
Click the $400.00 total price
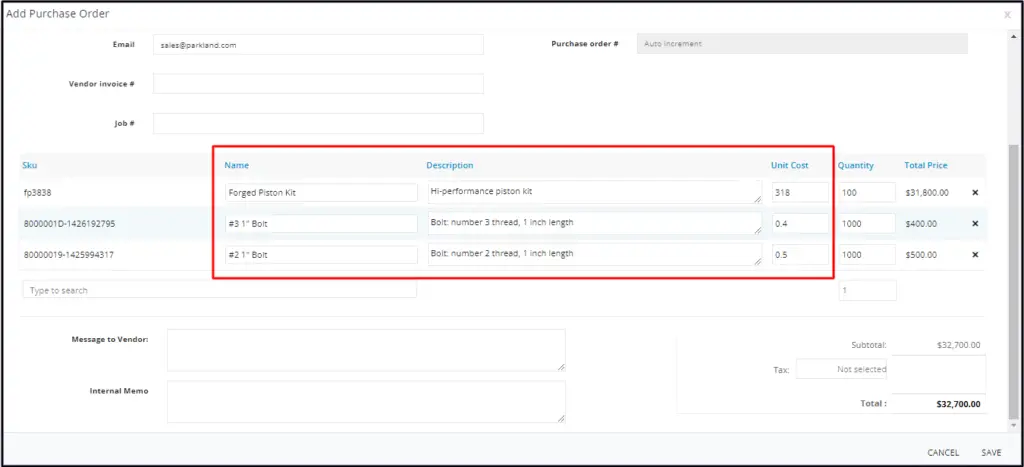[x=921, y=223]
